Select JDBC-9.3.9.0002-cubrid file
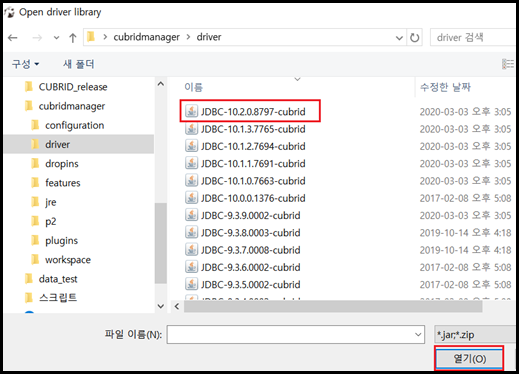The height and width of the screenshot is (375, 521). (250, 216)
